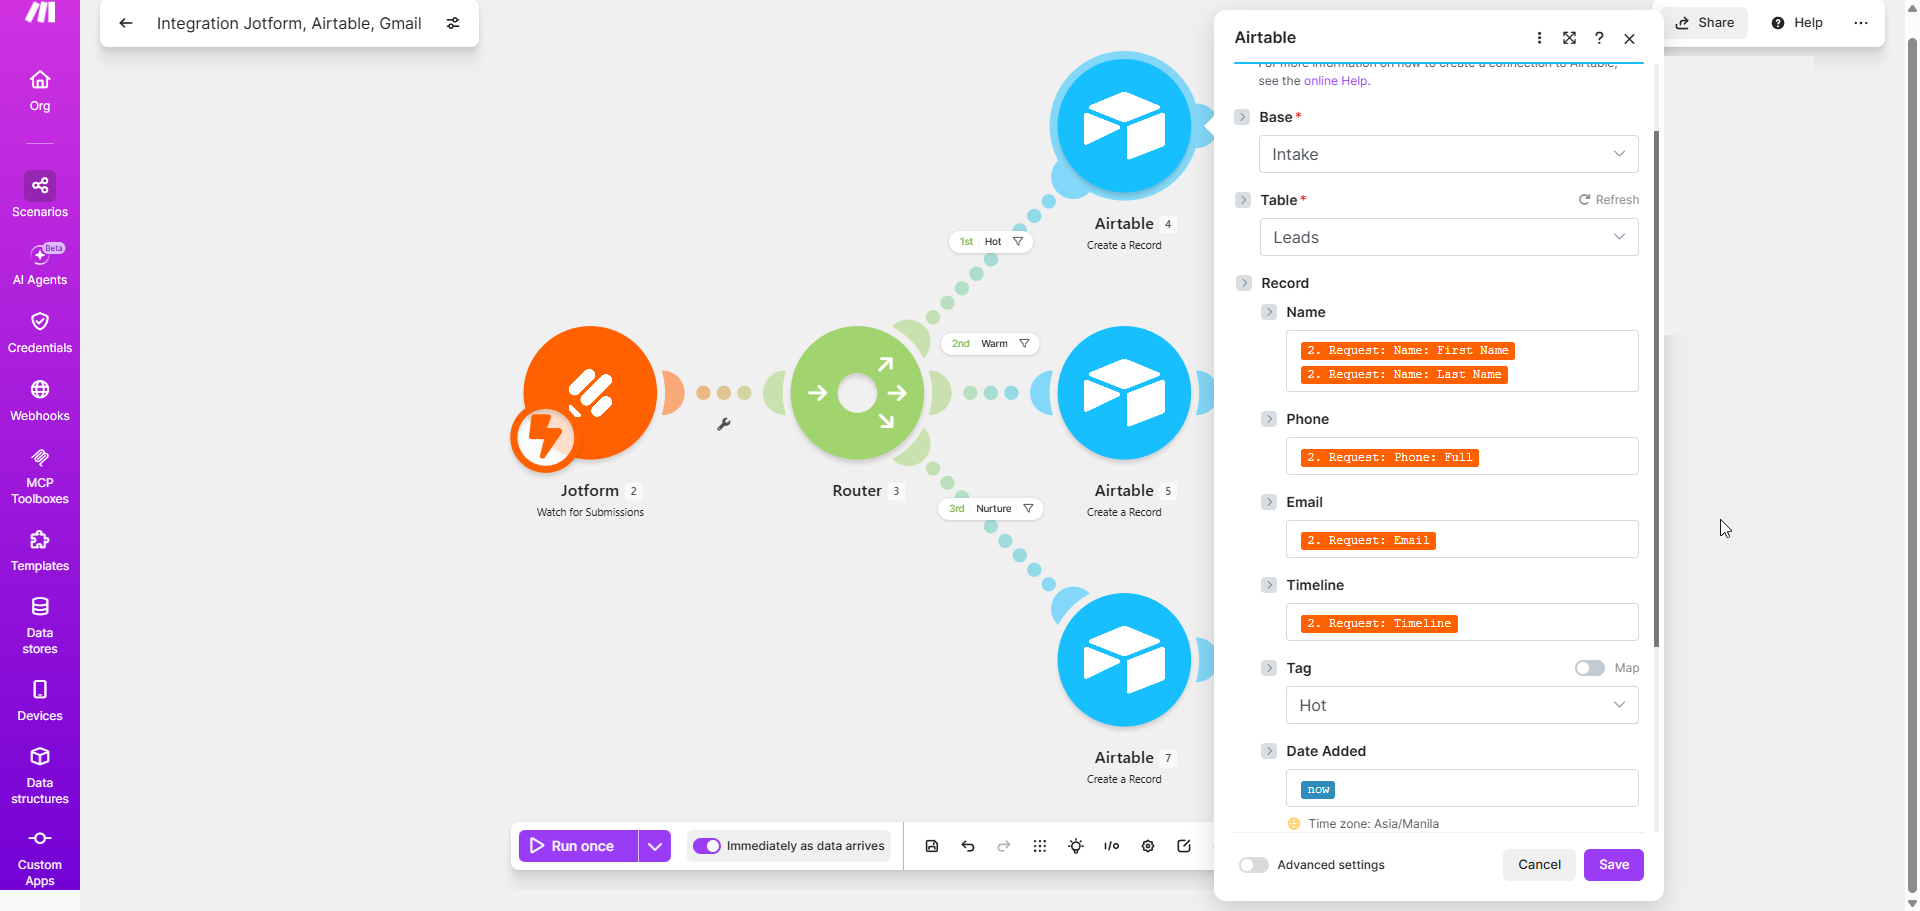This screenshot has height=911, width=1920.
Task: Refresh the Table list
Action: click(1609, 200)
